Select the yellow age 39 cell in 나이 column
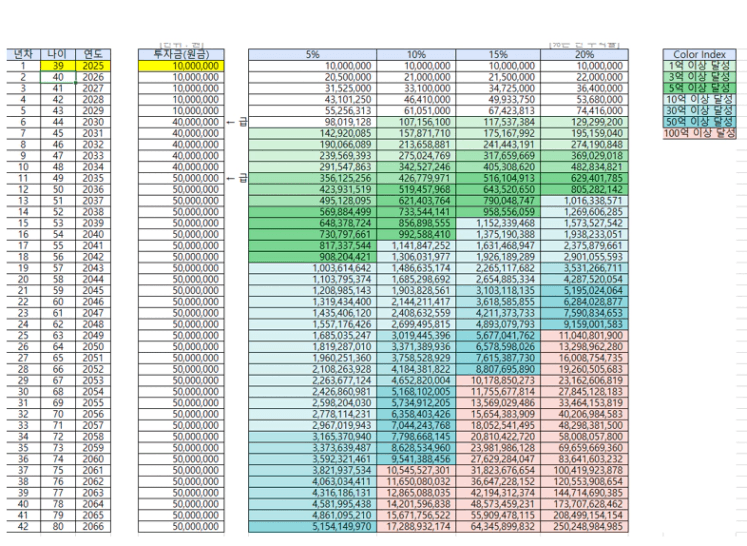This screenshot has width=747, height=546. (x=58, y=66)
